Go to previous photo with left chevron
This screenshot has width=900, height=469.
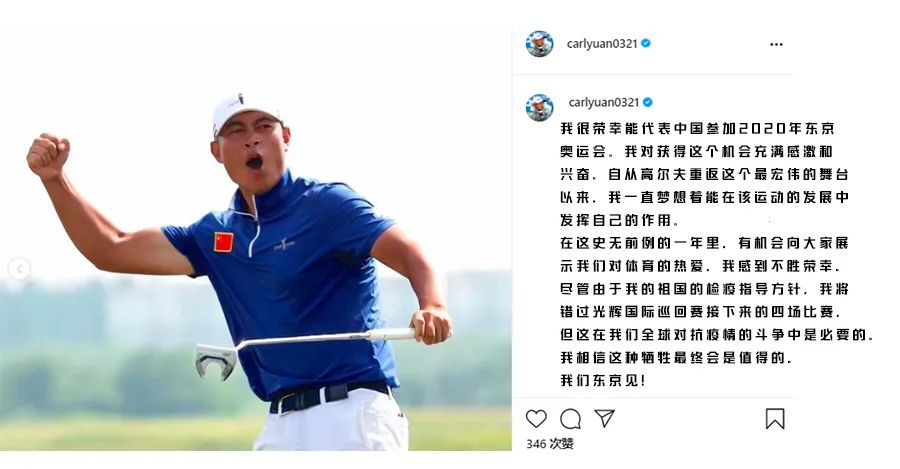pos(20,269)
